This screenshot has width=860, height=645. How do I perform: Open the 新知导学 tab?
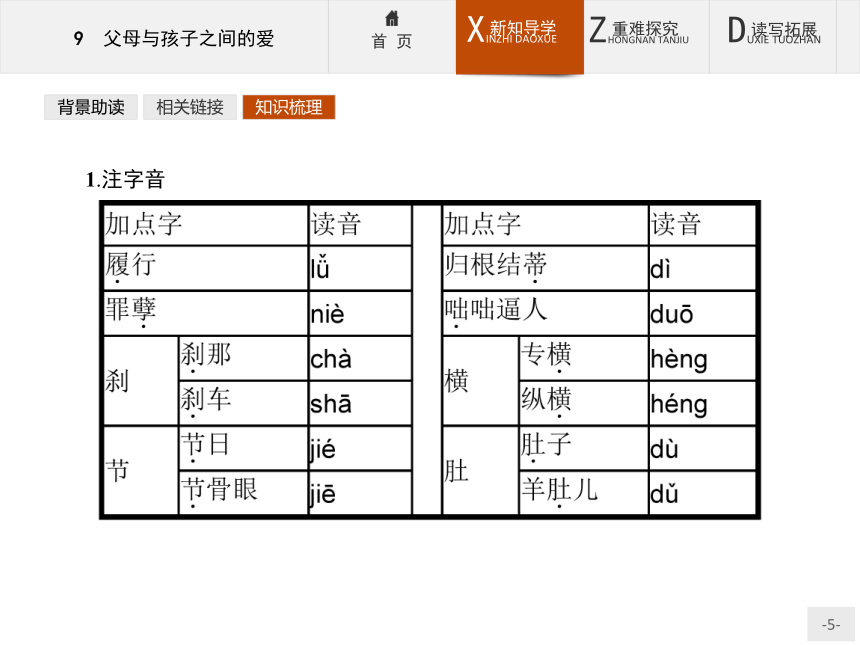pyautogui.click(x=519, y=37)
